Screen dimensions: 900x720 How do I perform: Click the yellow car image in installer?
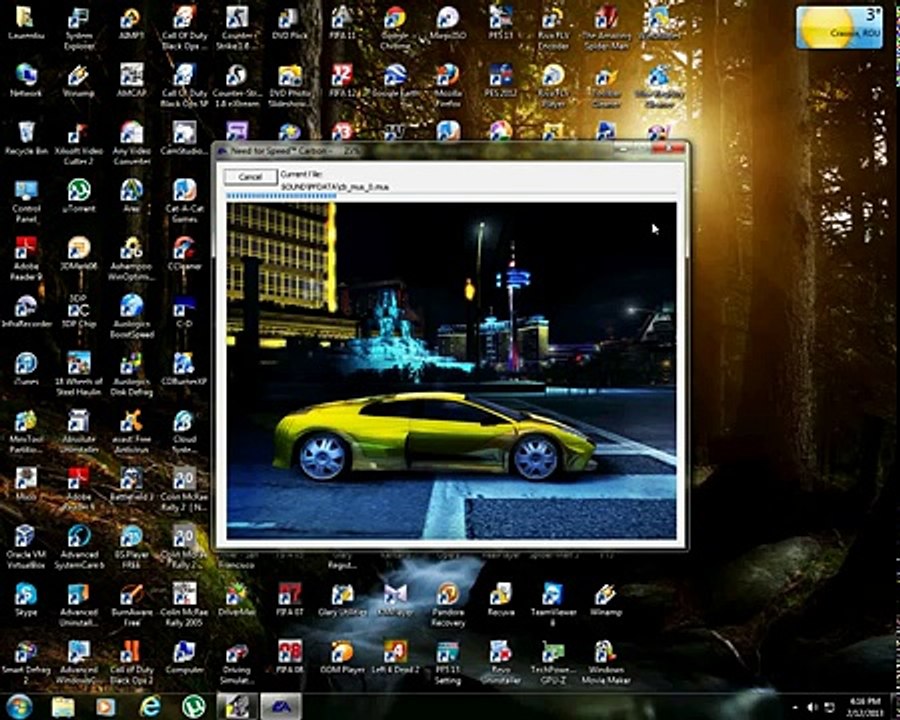451,371
